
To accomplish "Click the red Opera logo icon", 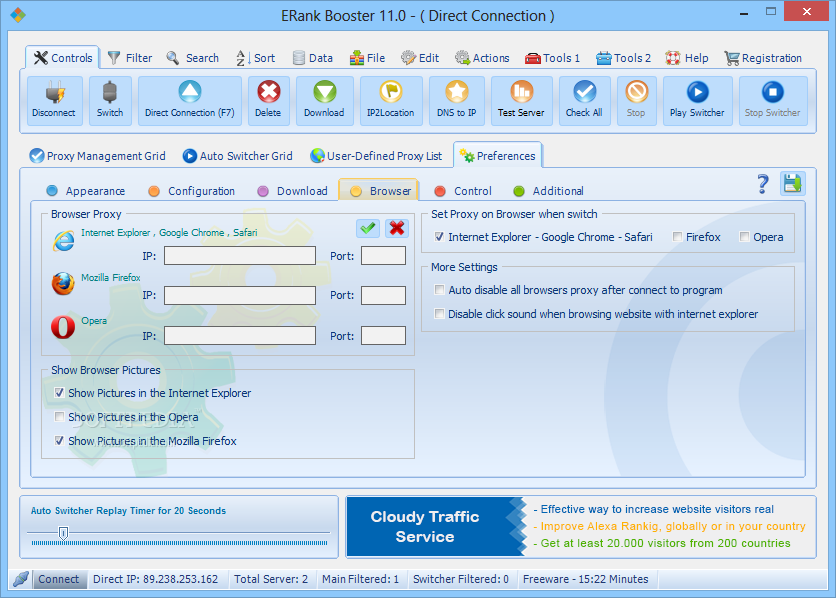I will click(63, 327).
